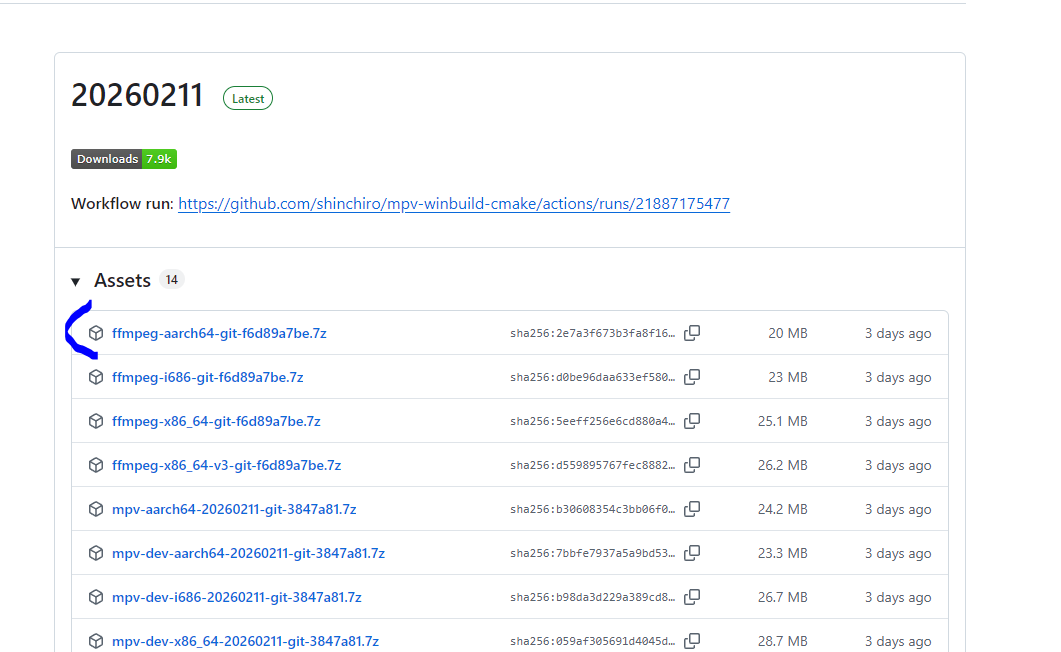
Task: Click the 26.7 MB file size
Action: [x=783, y=597]
